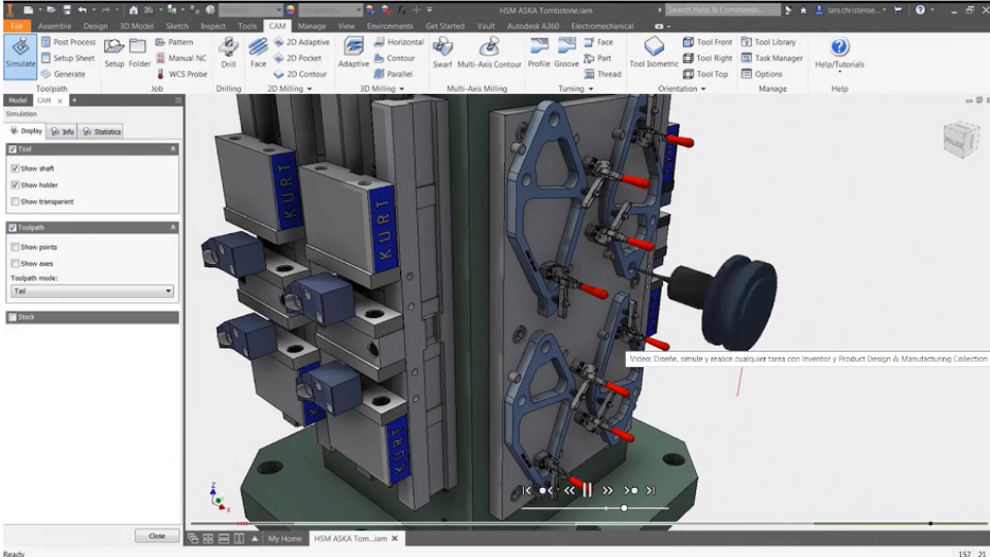
Task: Select the Turning Part operation
Action: 597,58
